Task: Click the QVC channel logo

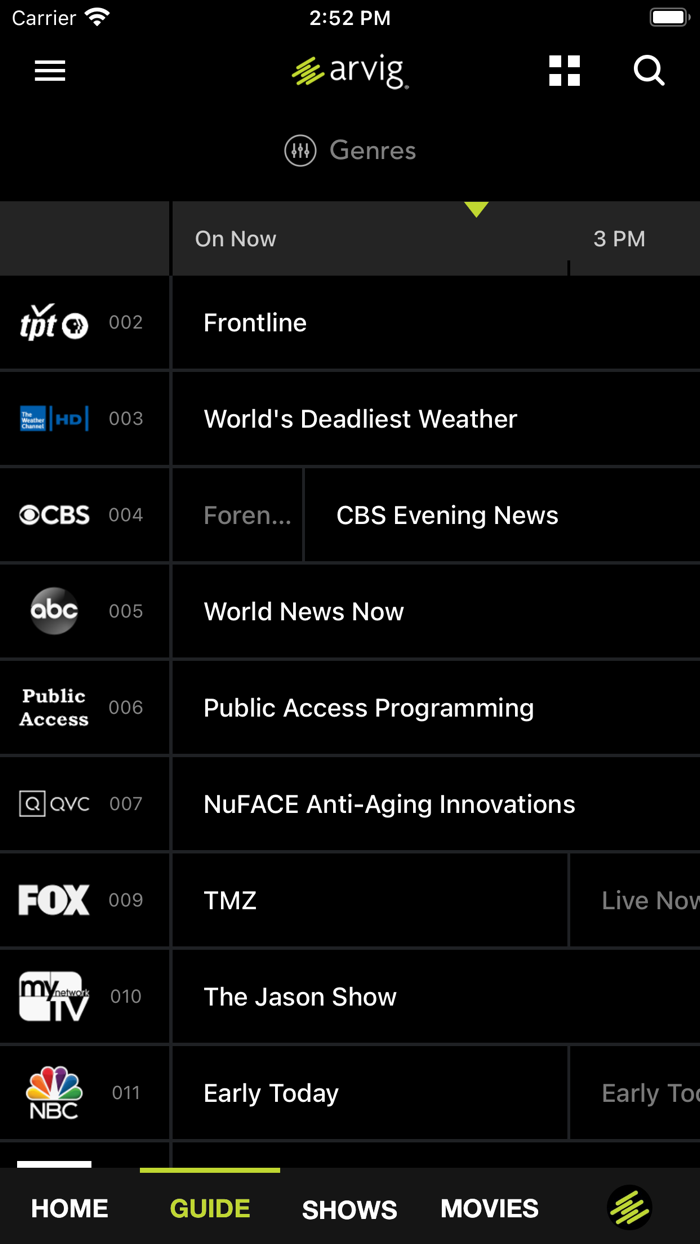Action: 52,803
